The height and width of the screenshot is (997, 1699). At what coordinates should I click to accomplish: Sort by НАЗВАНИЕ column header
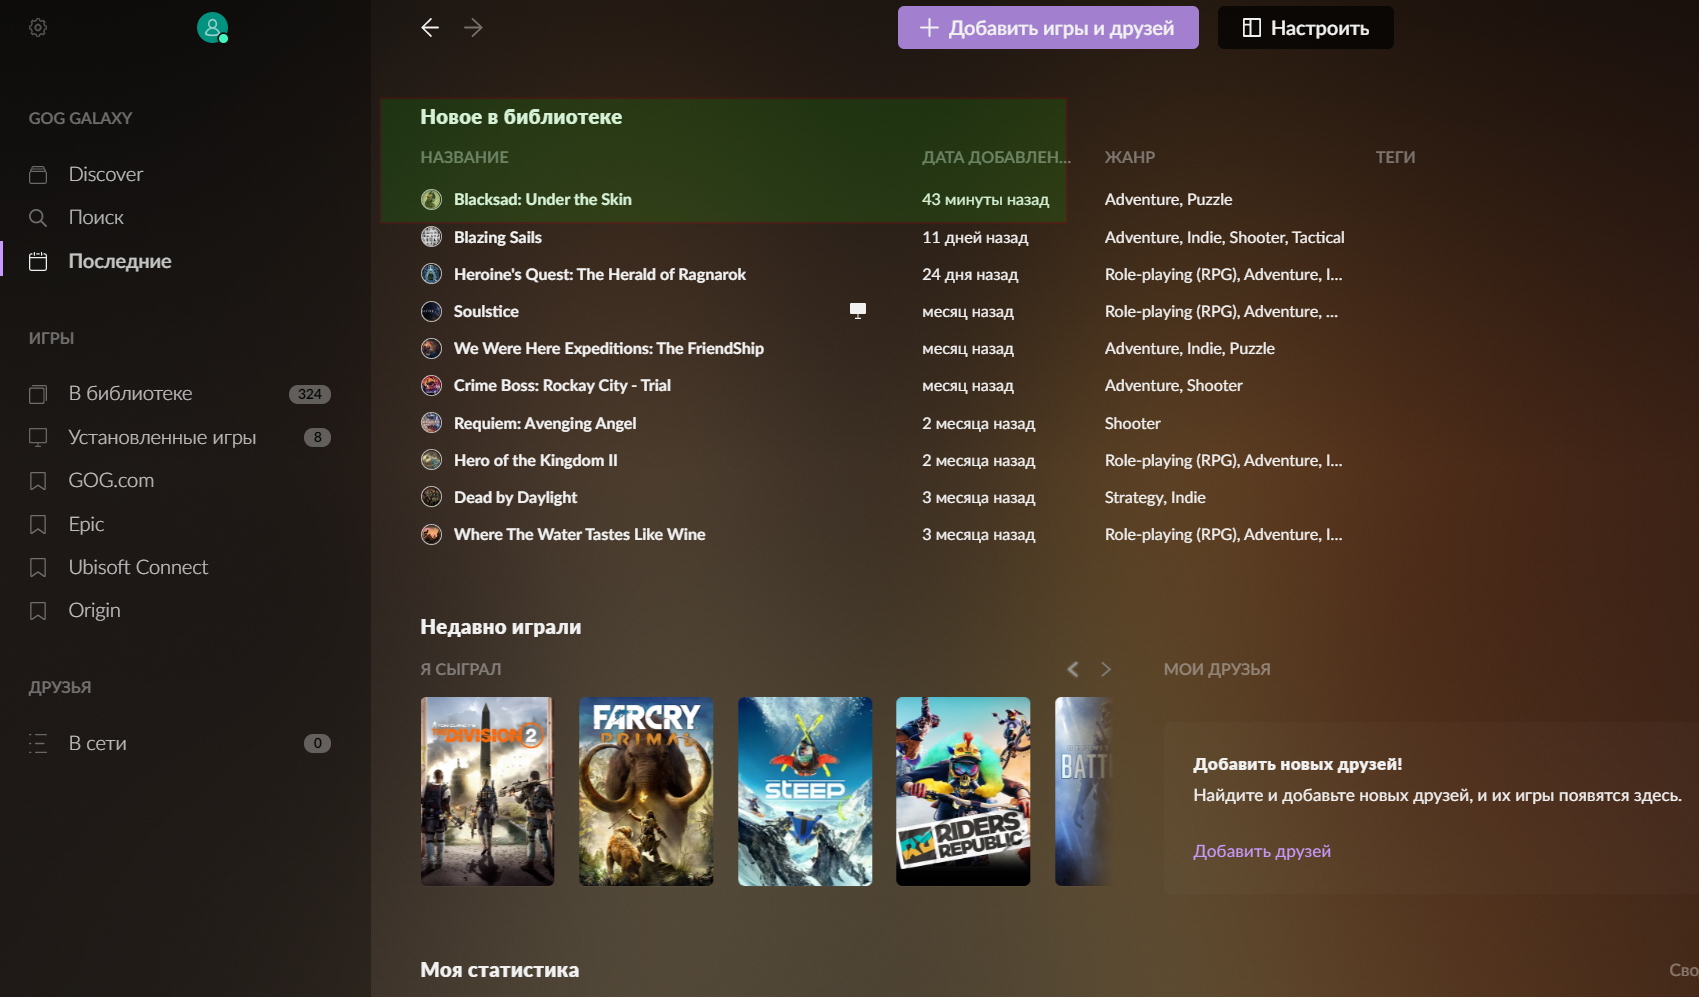click(464, 157)
